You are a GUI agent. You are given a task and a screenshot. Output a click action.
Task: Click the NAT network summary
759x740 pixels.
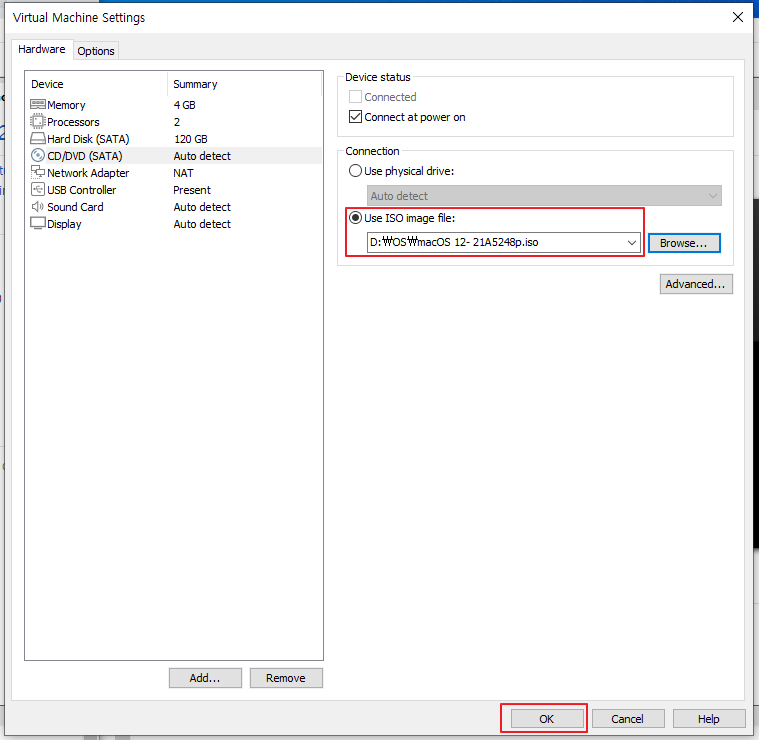[183, 173]
